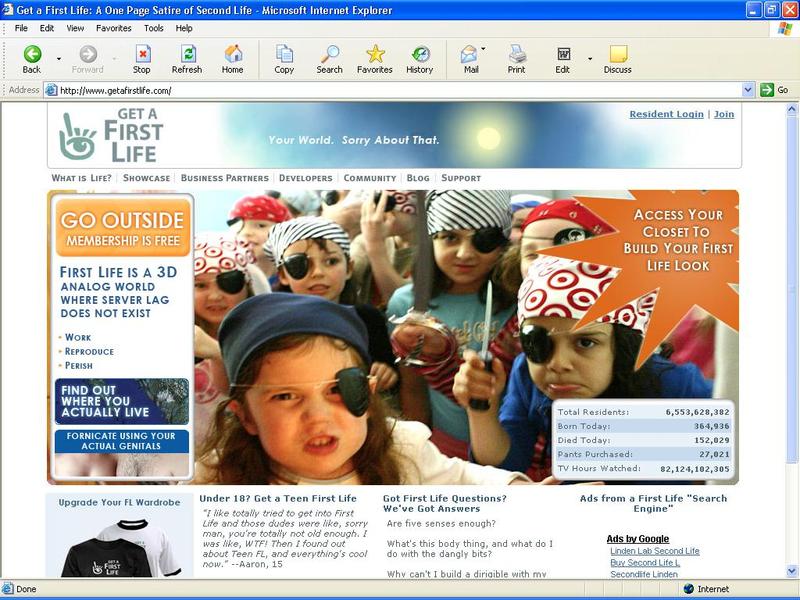Click the Edit with Word icon
The height and width of the screenshot is (600, 800).
pos(563,54)
